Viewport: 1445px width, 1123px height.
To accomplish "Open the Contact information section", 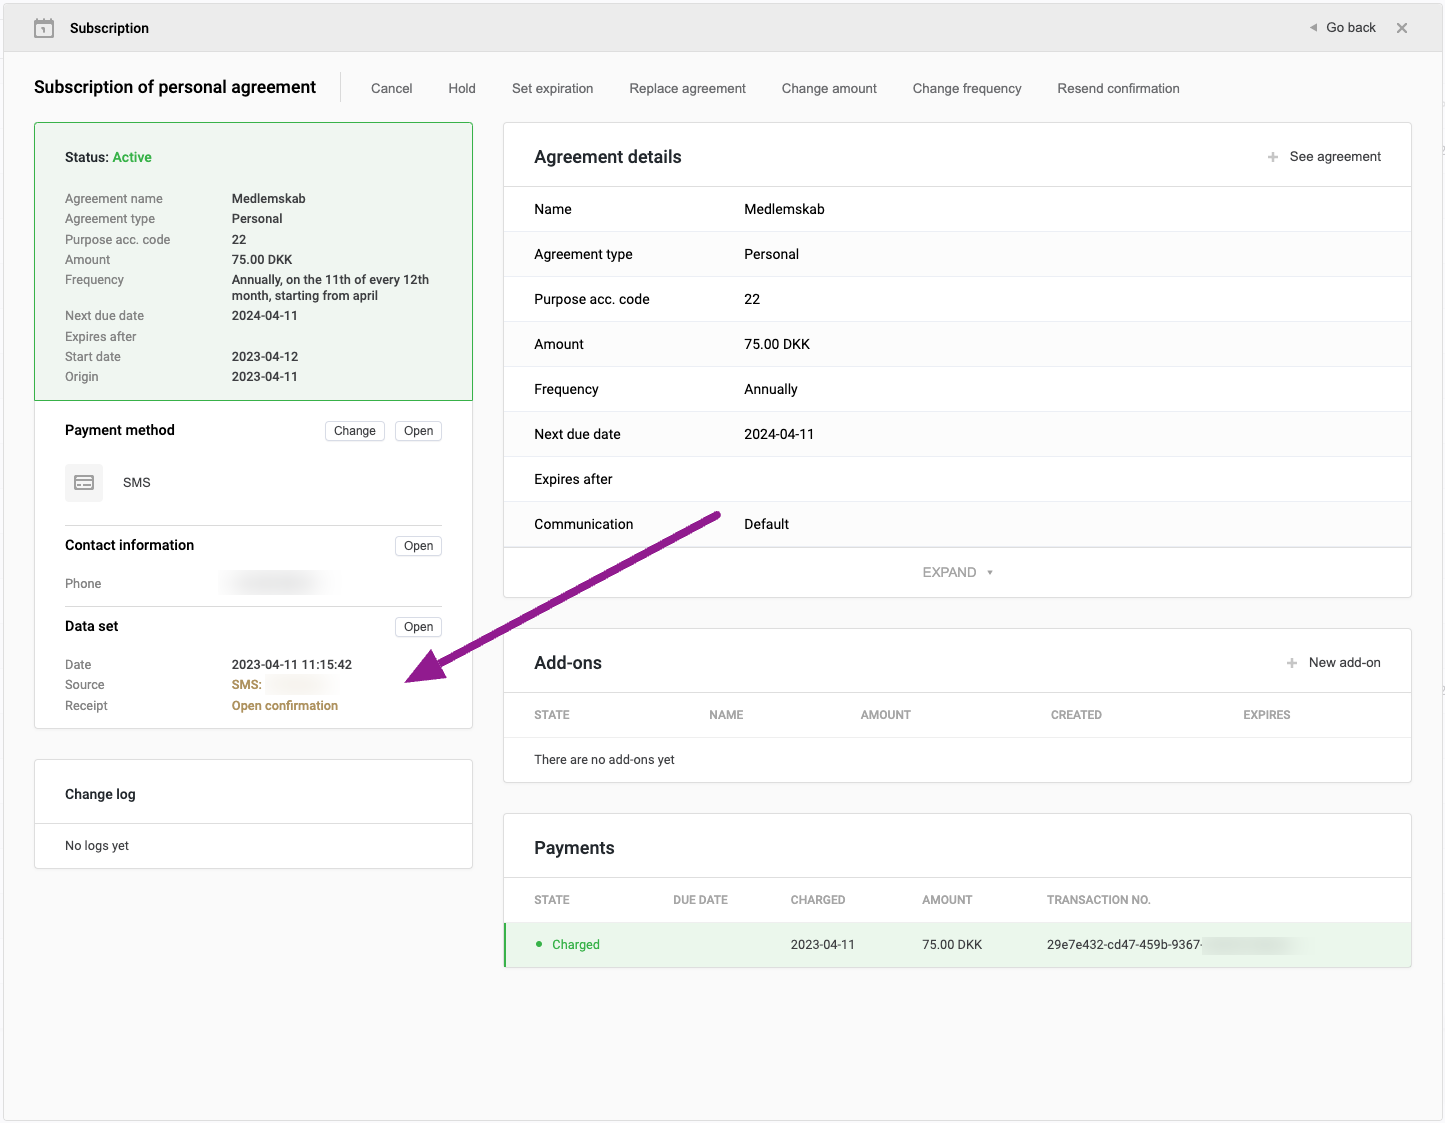I will 418,546.
